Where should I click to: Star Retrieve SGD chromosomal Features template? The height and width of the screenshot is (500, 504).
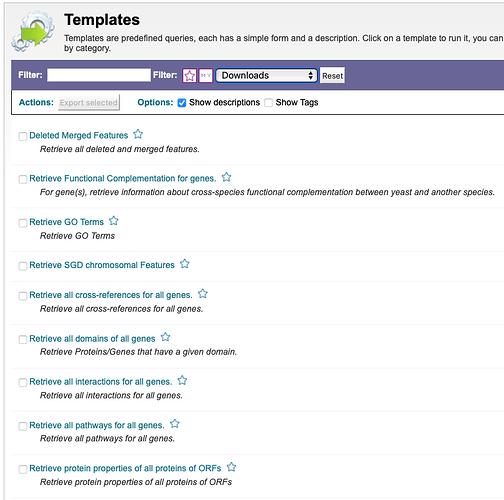pos(185,264)
